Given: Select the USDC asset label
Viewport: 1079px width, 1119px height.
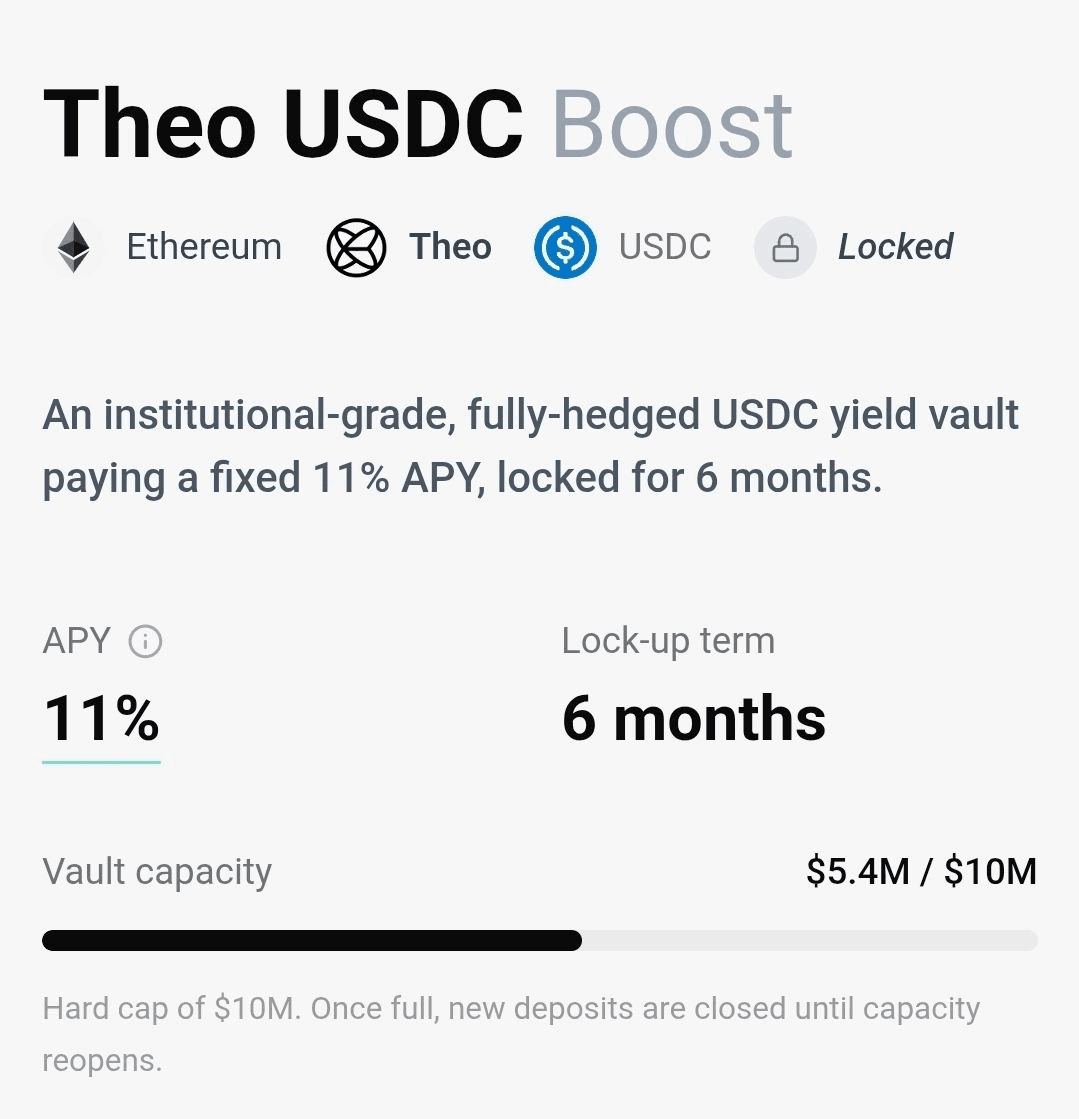Looking at the screenshot, I should point(665,247).
